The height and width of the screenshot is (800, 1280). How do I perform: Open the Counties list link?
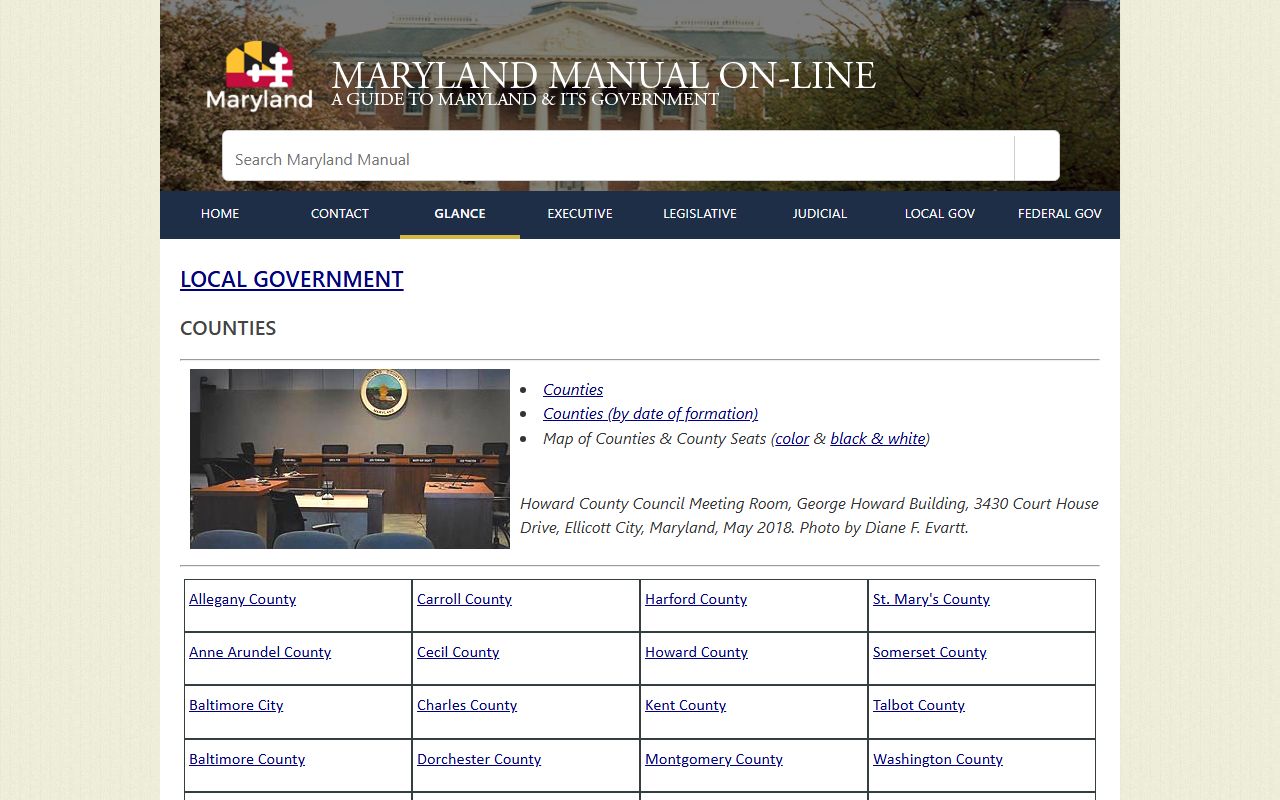point(573,389)
